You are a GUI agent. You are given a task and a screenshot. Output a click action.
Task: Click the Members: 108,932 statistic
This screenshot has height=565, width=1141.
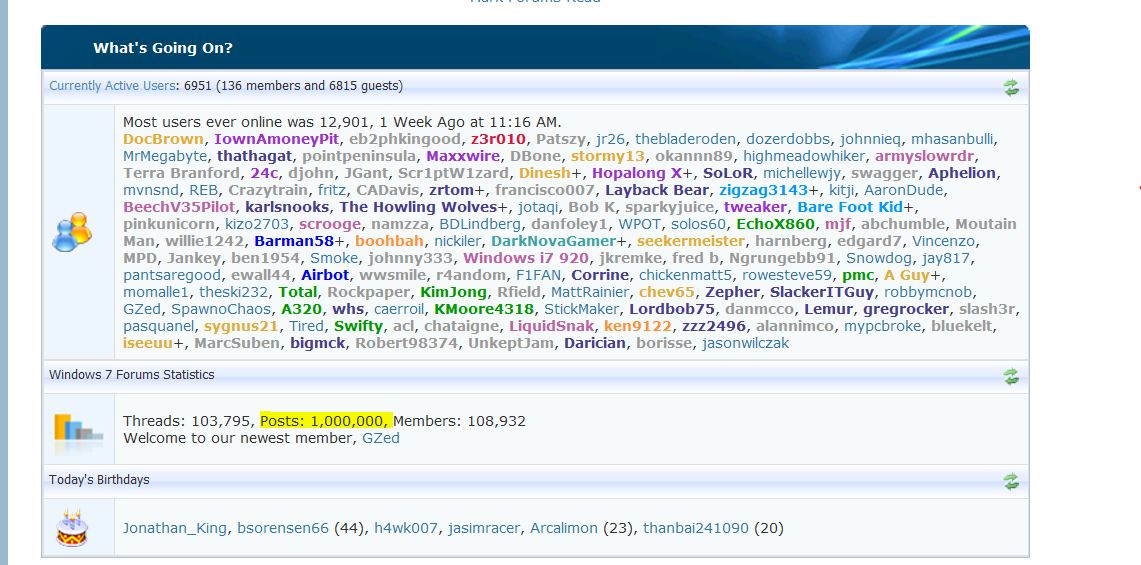tap(459, 421)
